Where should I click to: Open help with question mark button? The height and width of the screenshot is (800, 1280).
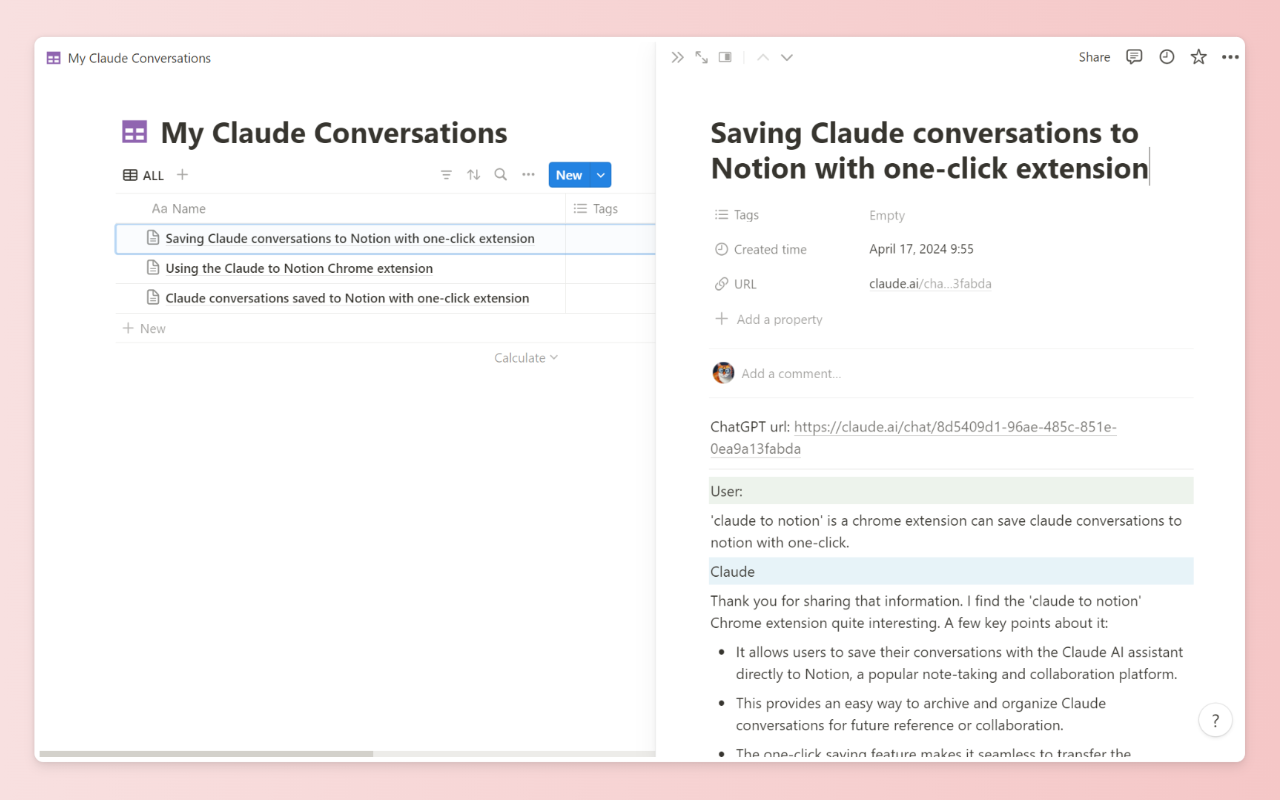tap(1215, 720)
